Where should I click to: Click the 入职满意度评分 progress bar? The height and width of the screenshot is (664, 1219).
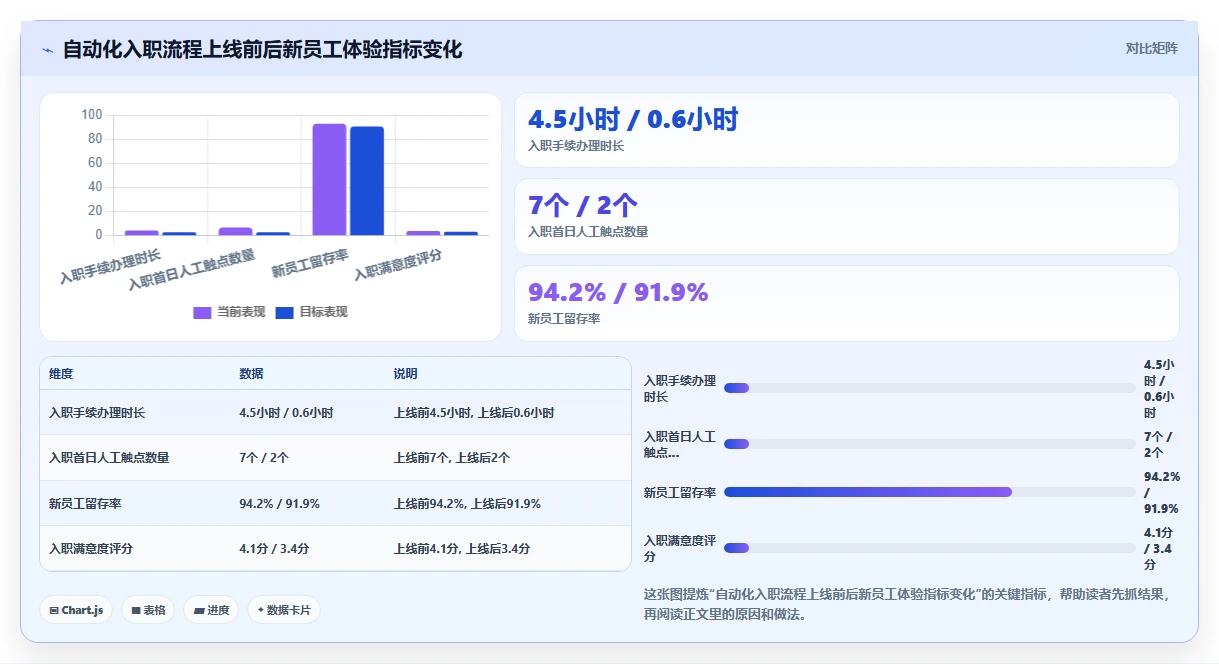pos(930,548)
